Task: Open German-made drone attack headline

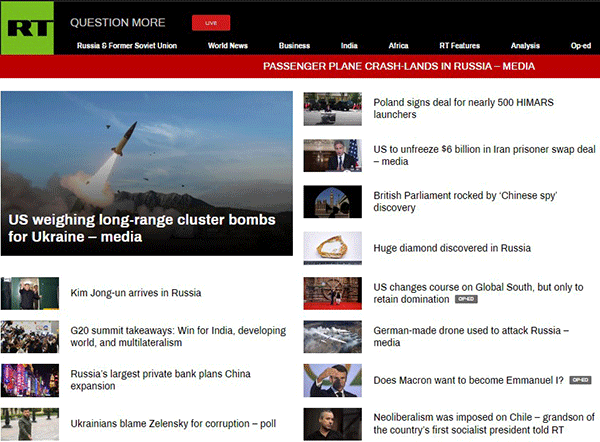Action: (471, 336)
